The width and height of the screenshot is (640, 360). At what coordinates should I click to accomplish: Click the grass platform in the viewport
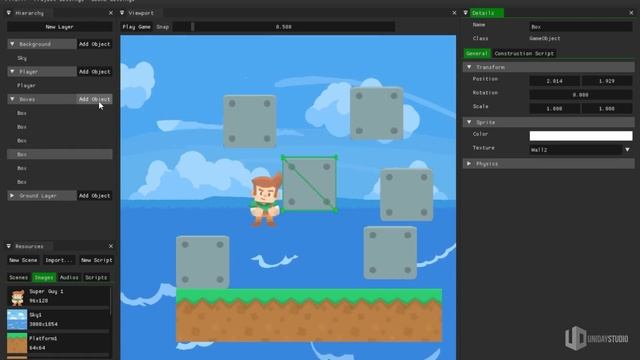point(309,315)
